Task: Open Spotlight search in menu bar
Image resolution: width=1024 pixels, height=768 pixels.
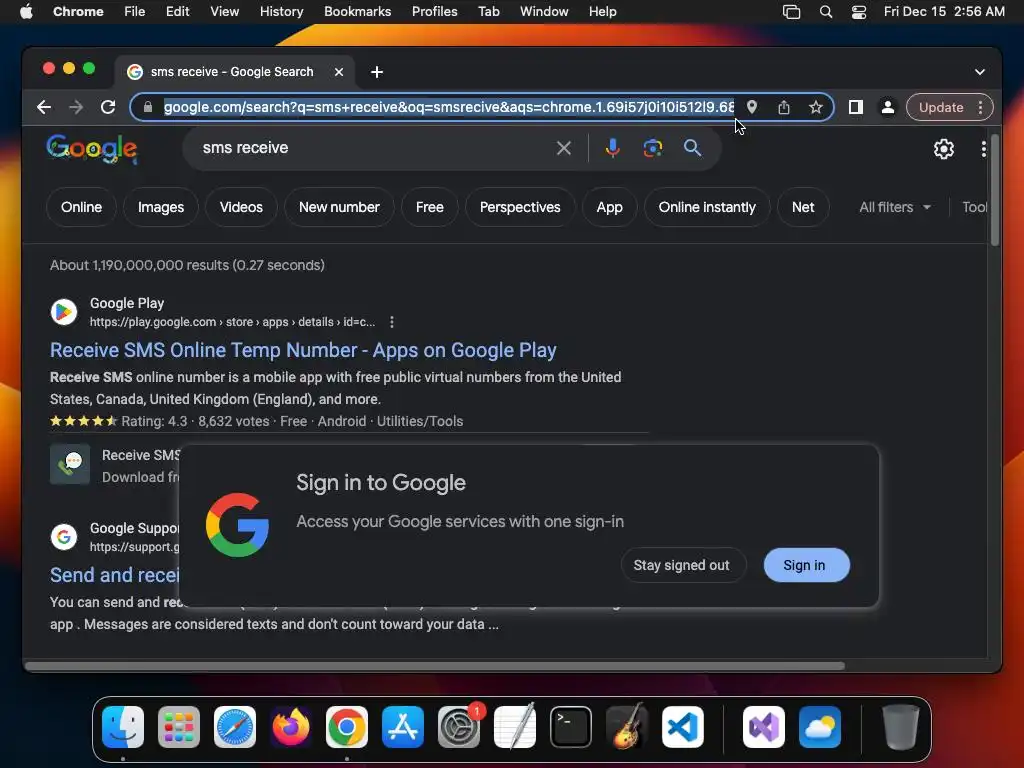Action: click(825, 12)
